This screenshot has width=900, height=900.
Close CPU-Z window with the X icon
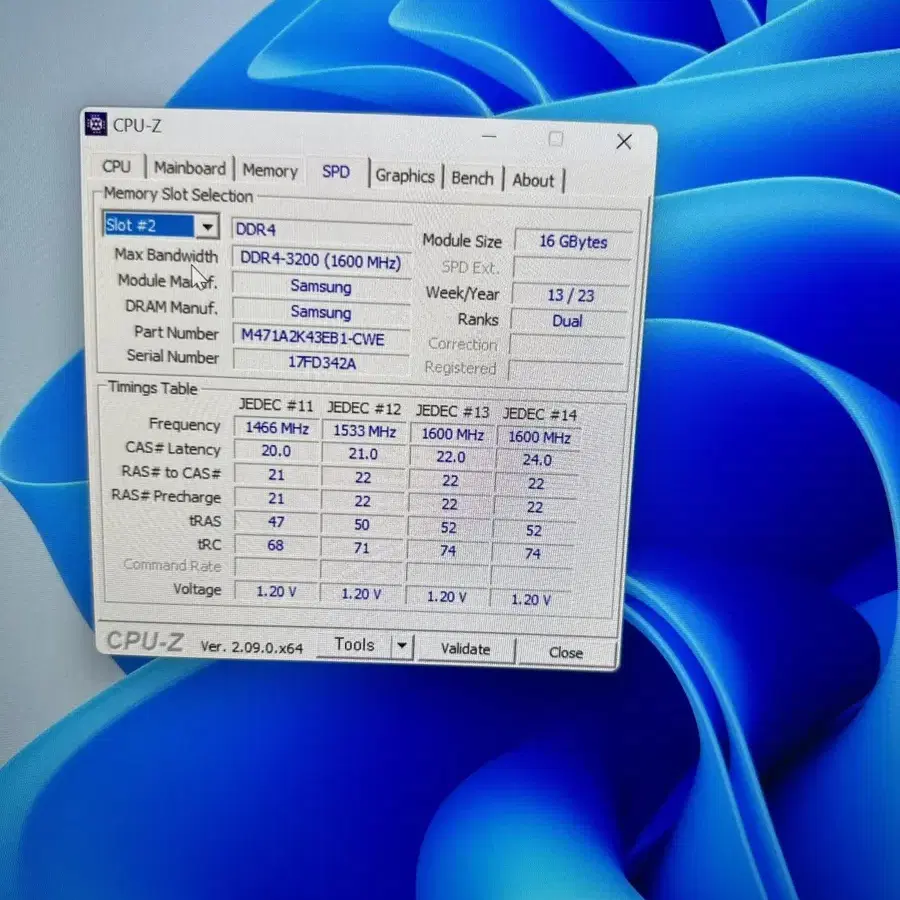624,141
